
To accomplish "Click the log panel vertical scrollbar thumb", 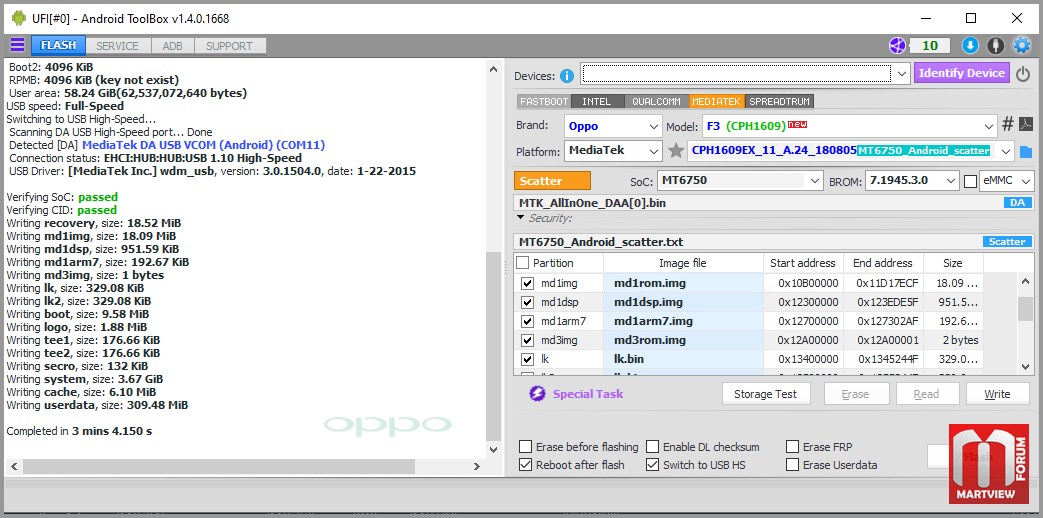I will 492,346.
